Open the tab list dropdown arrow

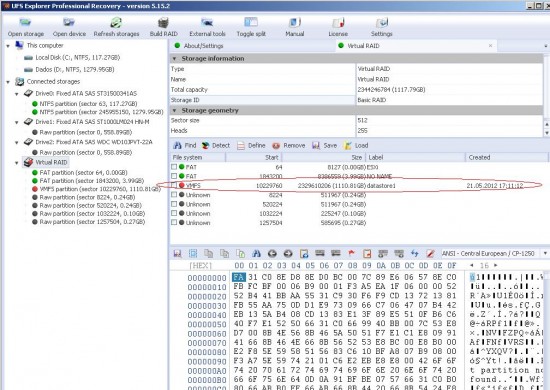tap(546, 46)
